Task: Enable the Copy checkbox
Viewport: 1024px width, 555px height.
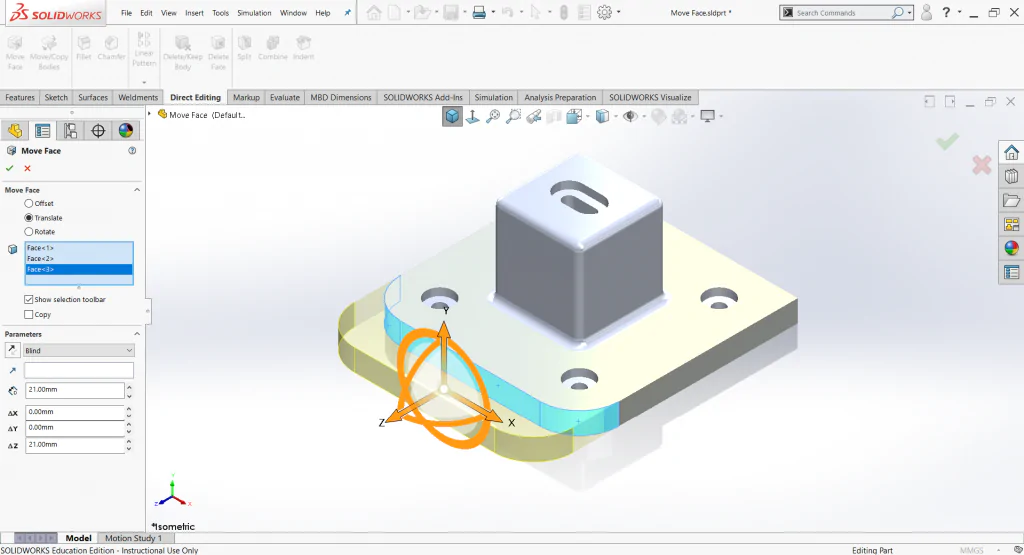Action: click(29, 315)
